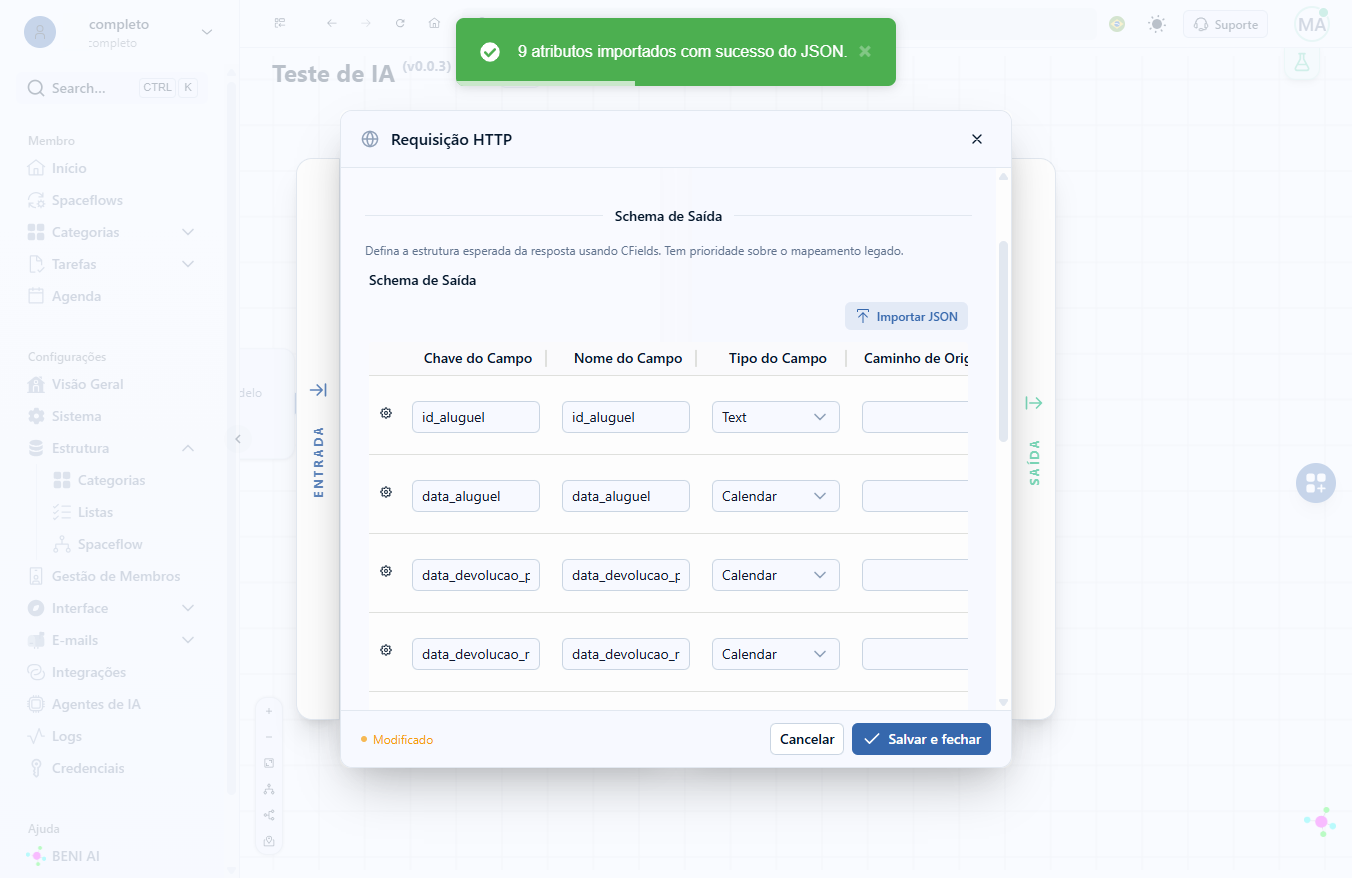Image resolution: width=1352 pixels, height=878 pixels.
Task: Click the globe icon beside Requisição HTTP
Action: pos(370,139)
